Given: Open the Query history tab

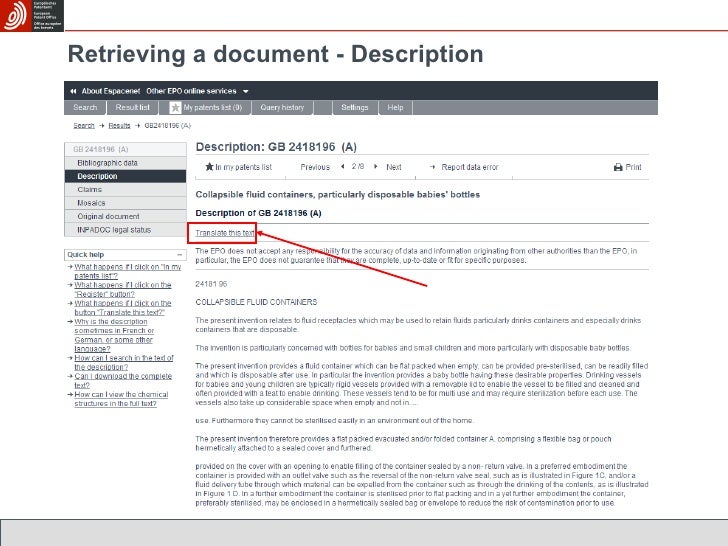Looking at the screenshot, I should pos(282,108).
